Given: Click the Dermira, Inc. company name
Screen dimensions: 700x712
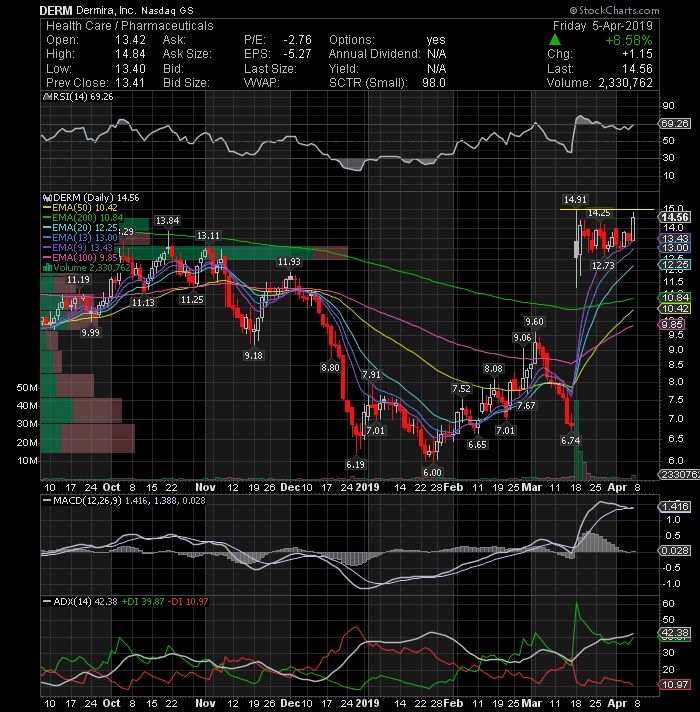Looking at the screenshot, I should click(106, 10).
